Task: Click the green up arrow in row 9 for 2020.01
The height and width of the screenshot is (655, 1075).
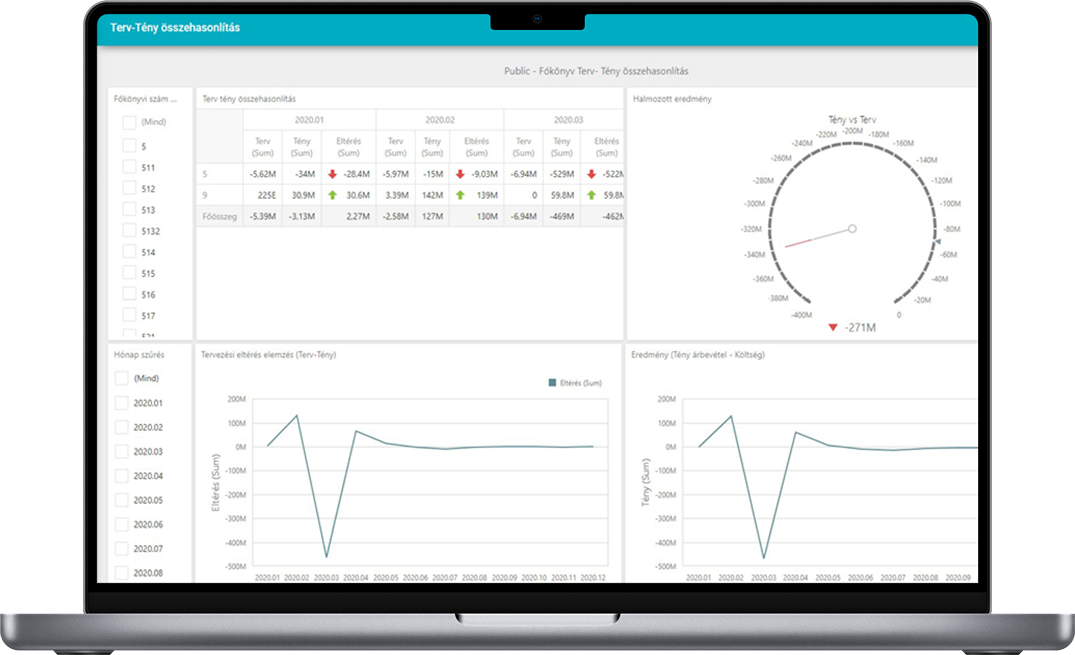Action: 333,195
